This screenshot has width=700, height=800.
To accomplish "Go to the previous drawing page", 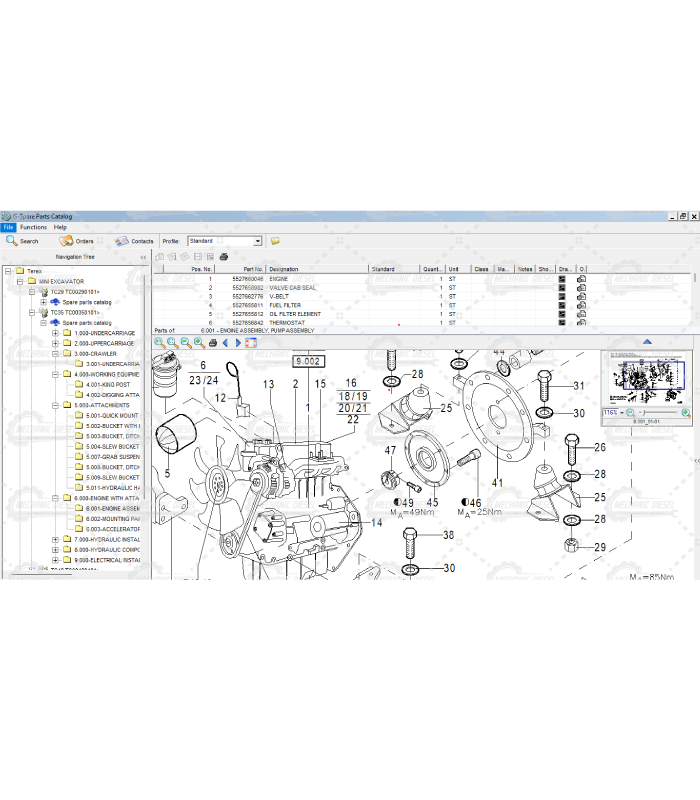I will [x=226, y=343].
